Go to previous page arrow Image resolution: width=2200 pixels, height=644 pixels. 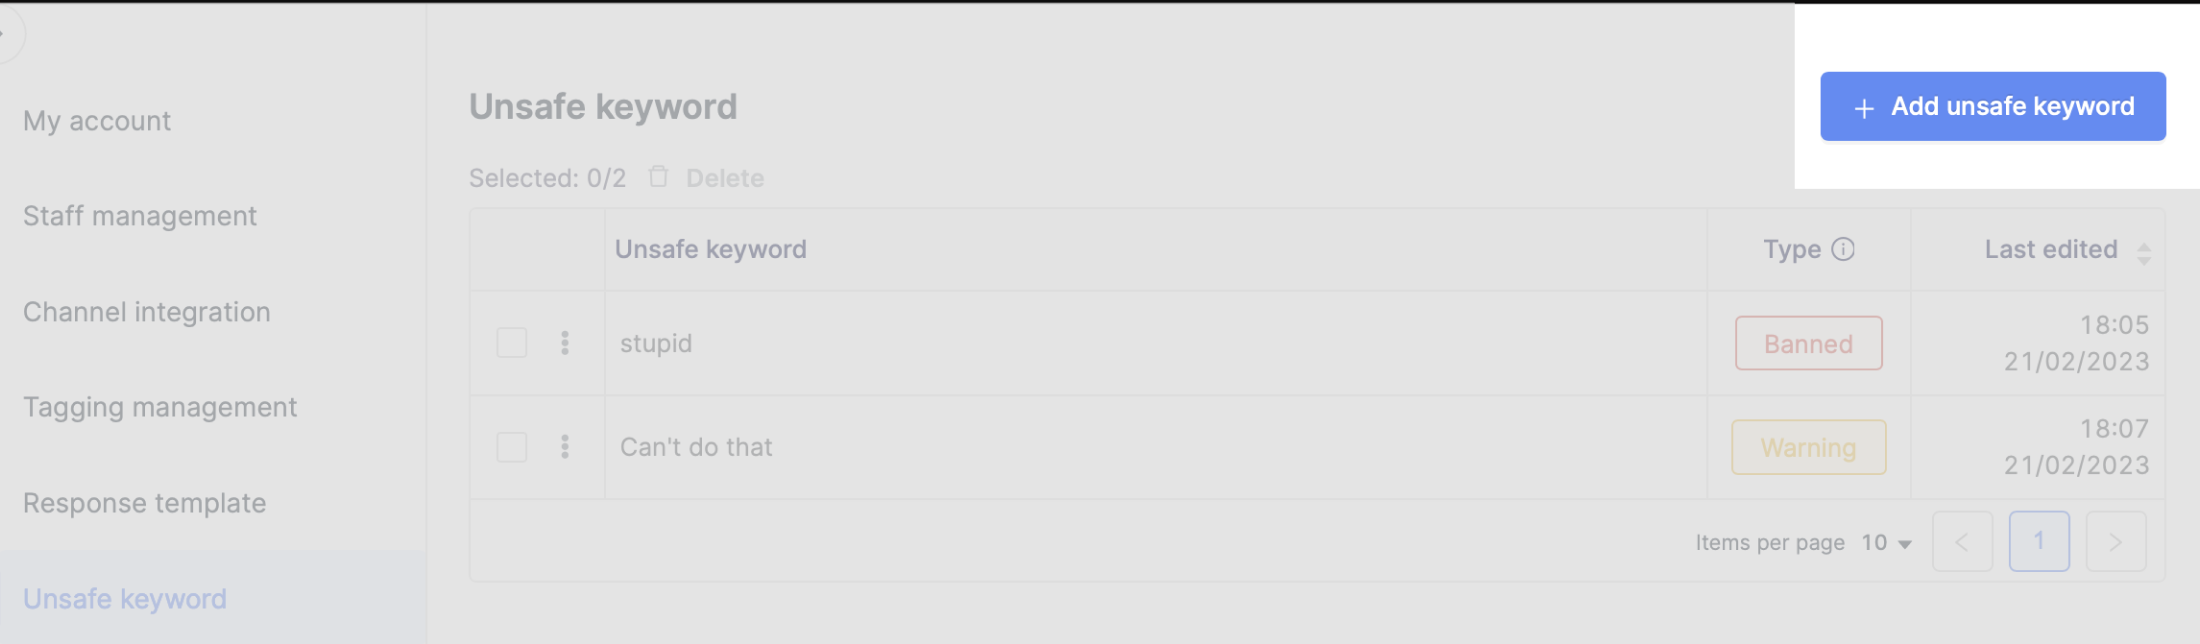(1962, 542)
